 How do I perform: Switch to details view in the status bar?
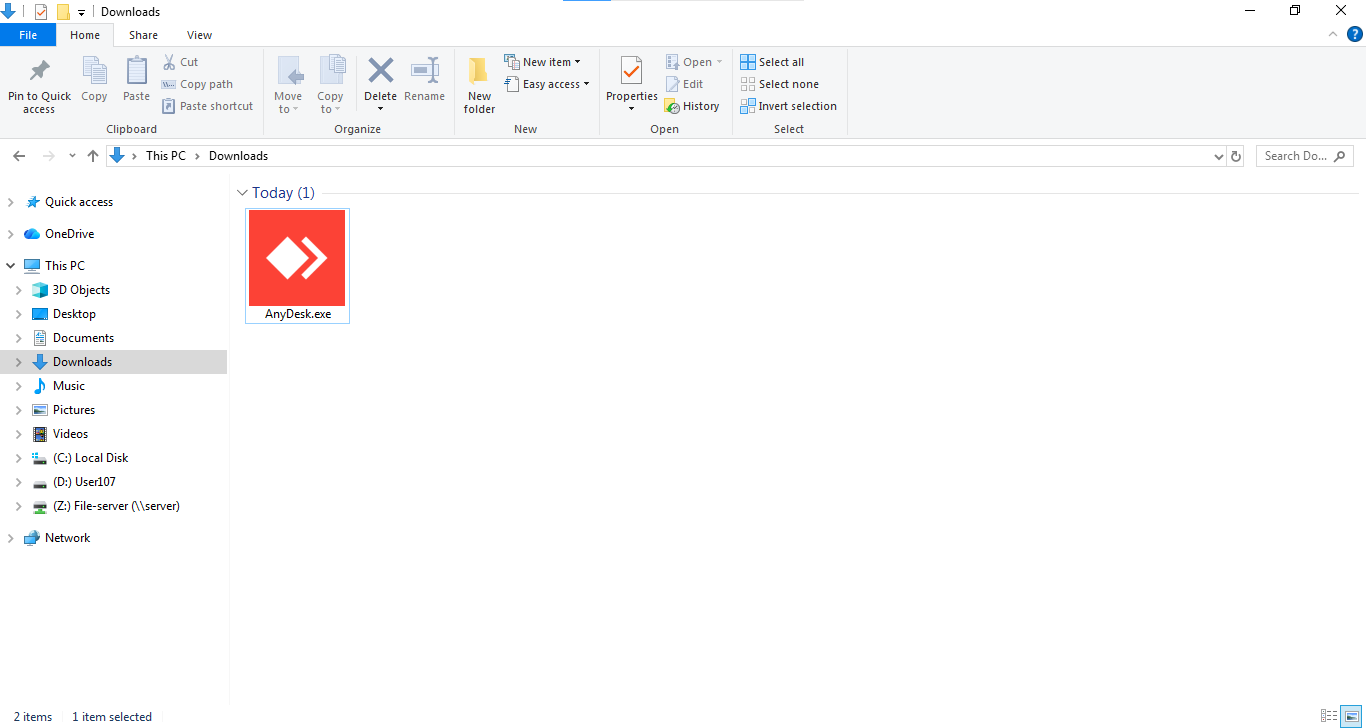pos(1329,716)
